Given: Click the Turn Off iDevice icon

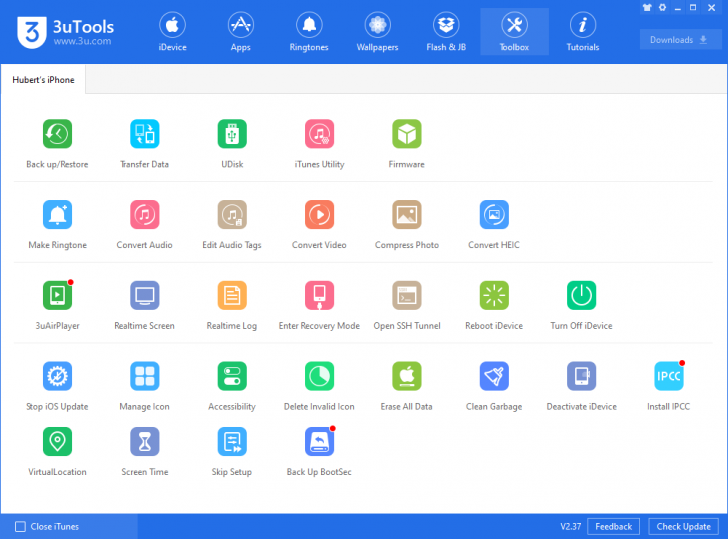Looking at the screenshot, I should coord(581,295).
